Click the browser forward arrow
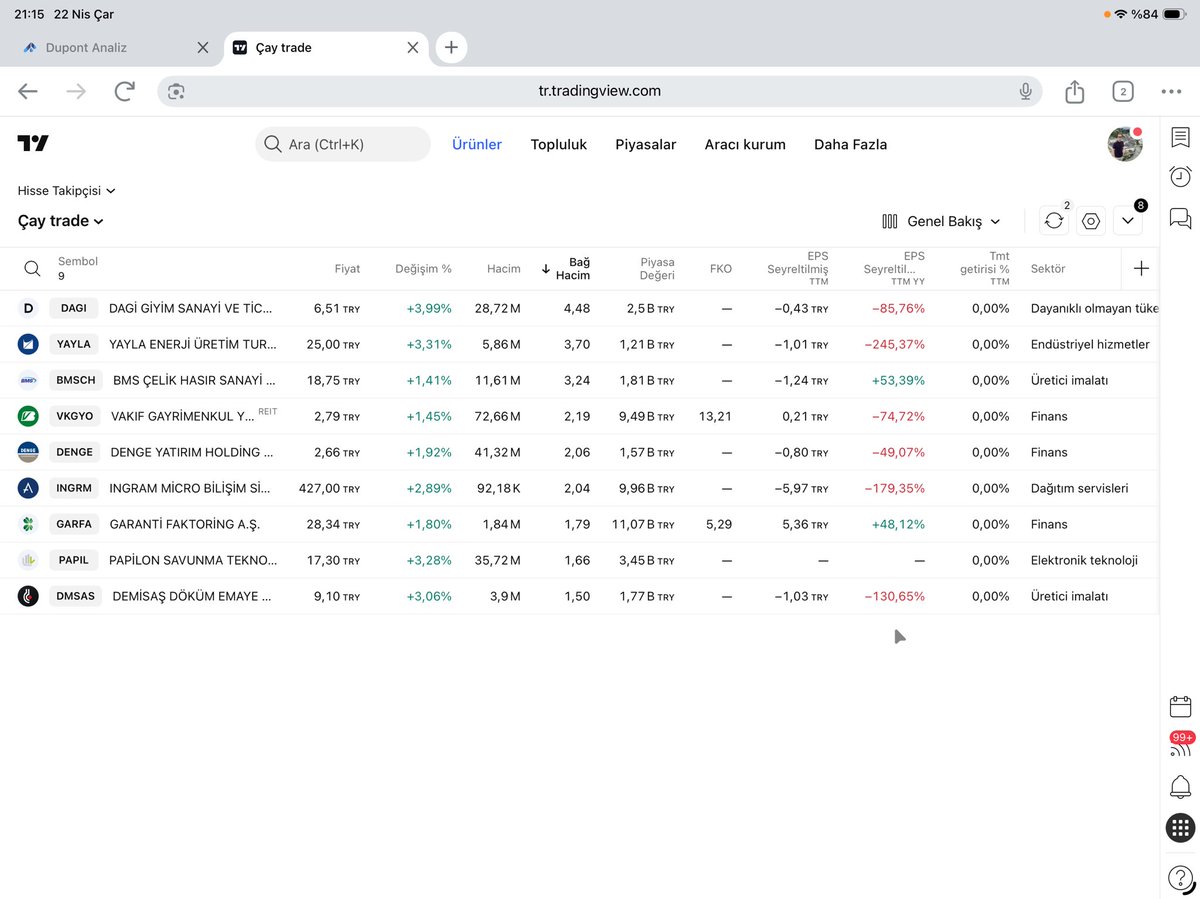 tap(76, 91)
